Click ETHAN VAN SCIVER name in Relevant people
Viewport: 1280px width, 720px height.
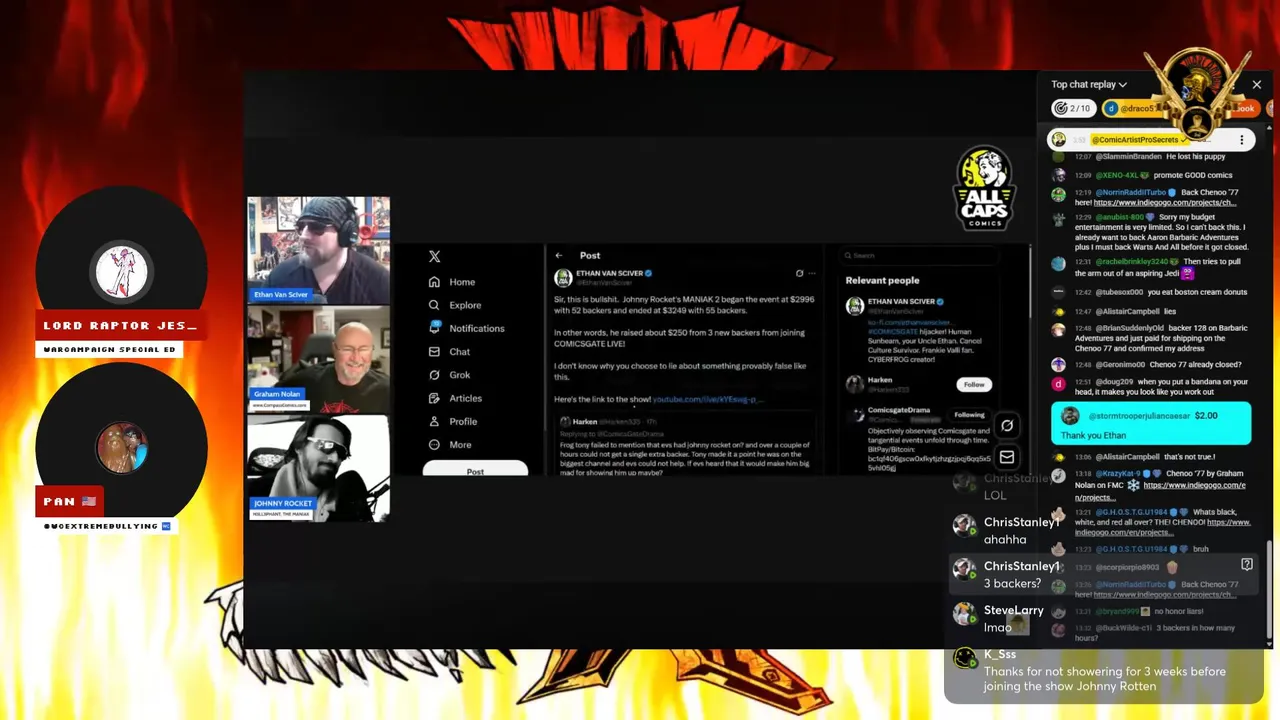tap(900, 301)
